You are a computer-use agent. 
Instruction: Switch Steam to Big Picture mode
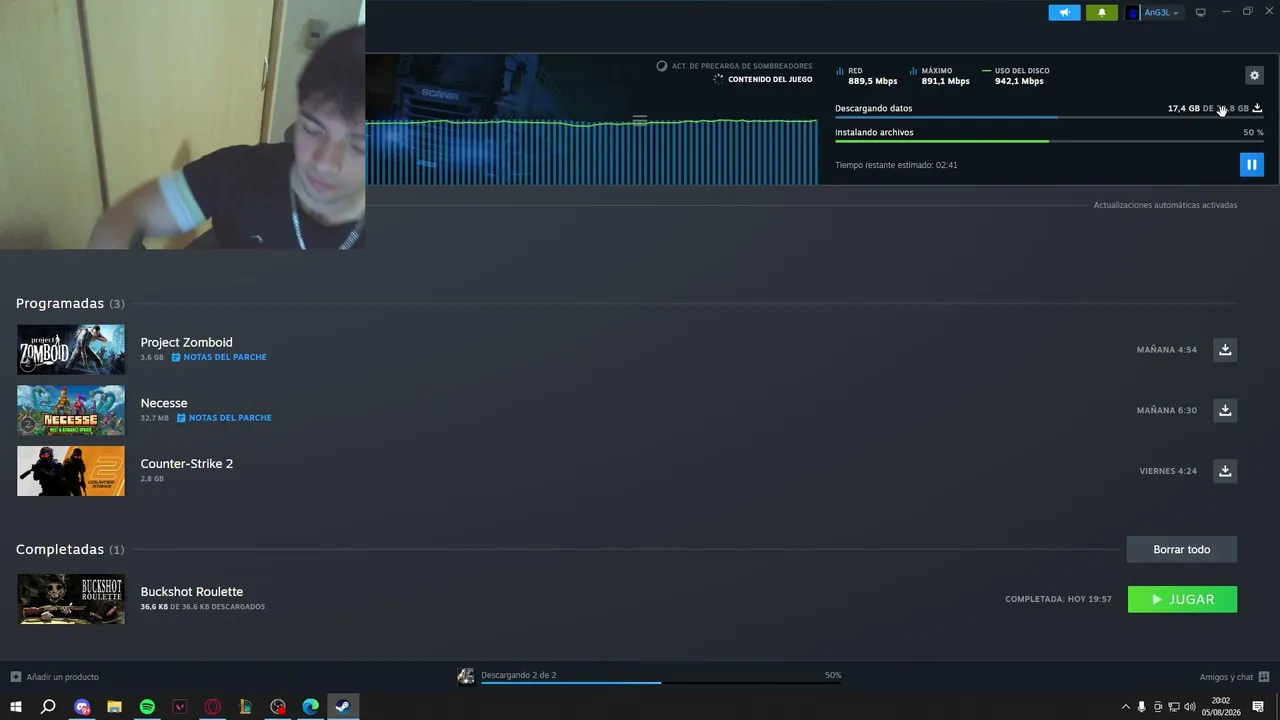[1201, 12]
